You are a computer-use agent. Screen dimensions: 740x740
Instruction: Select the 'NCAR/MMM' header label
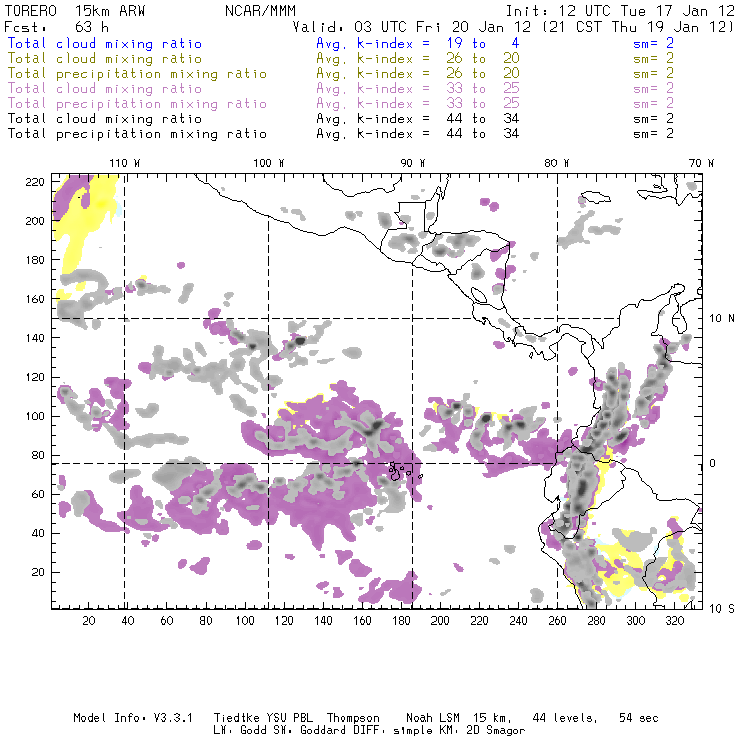point(260,11)
